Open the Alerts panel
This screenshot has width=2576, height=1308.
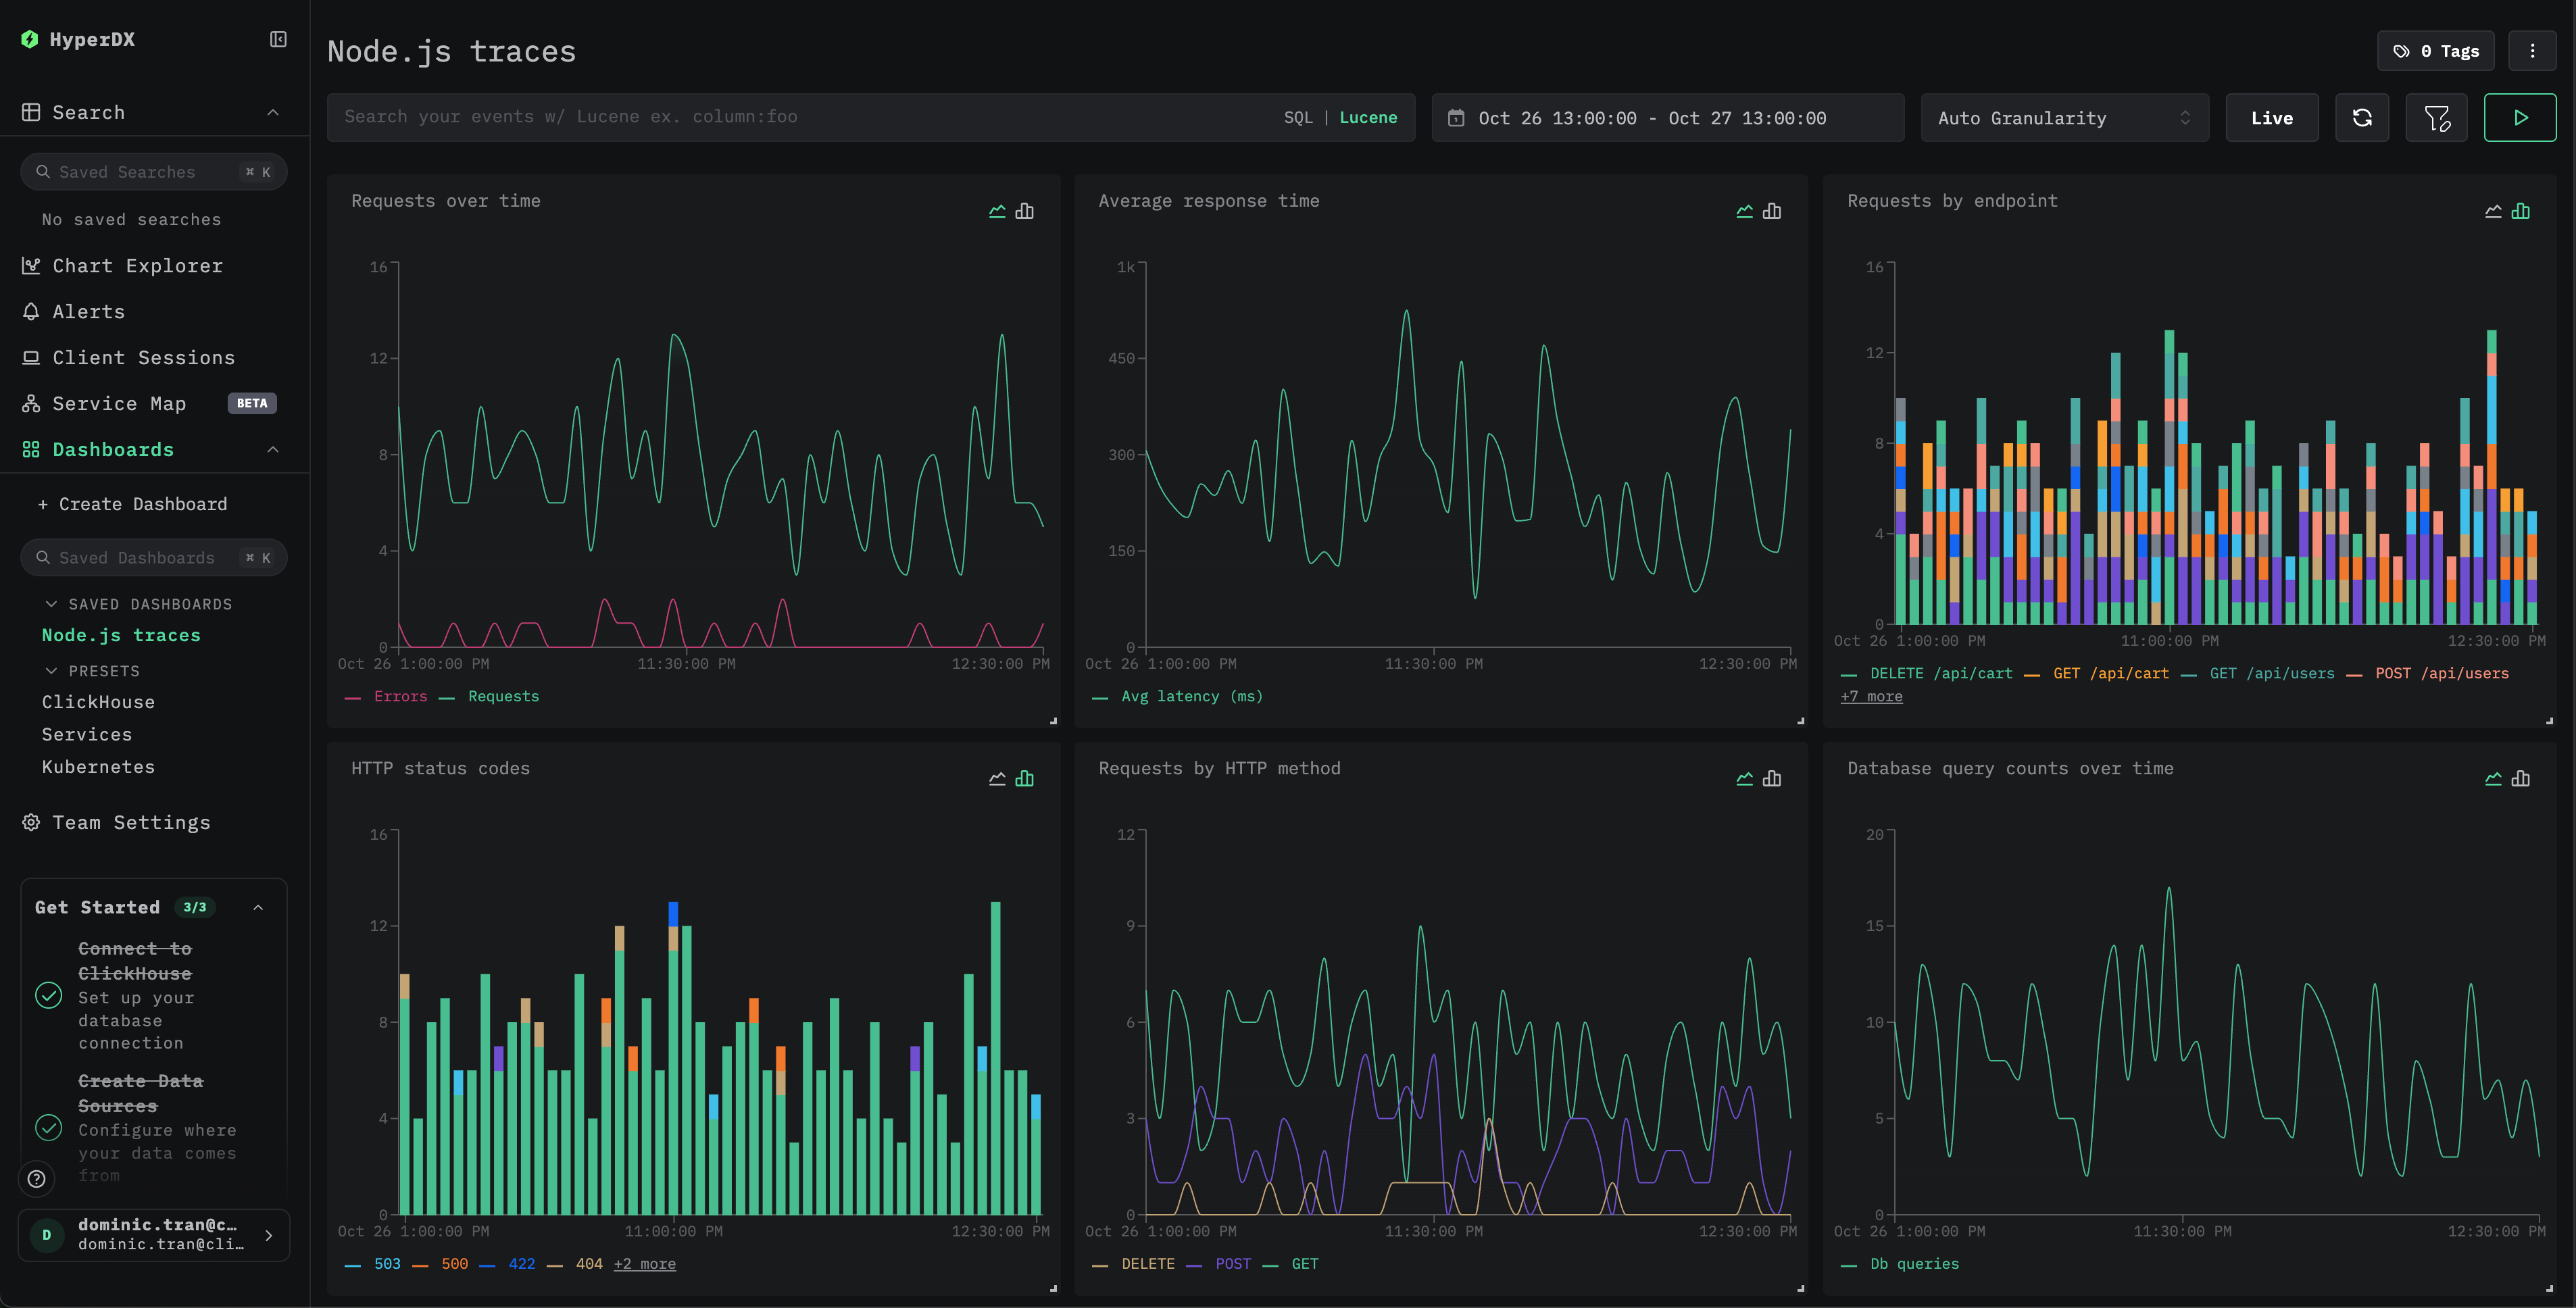87,311
